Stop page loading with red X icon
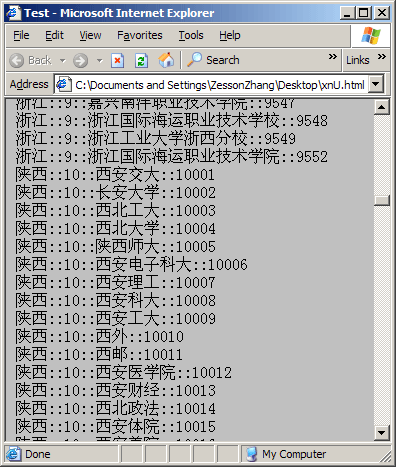The width and height of the screenshot is (396, 467). click(x=117, y=61)
